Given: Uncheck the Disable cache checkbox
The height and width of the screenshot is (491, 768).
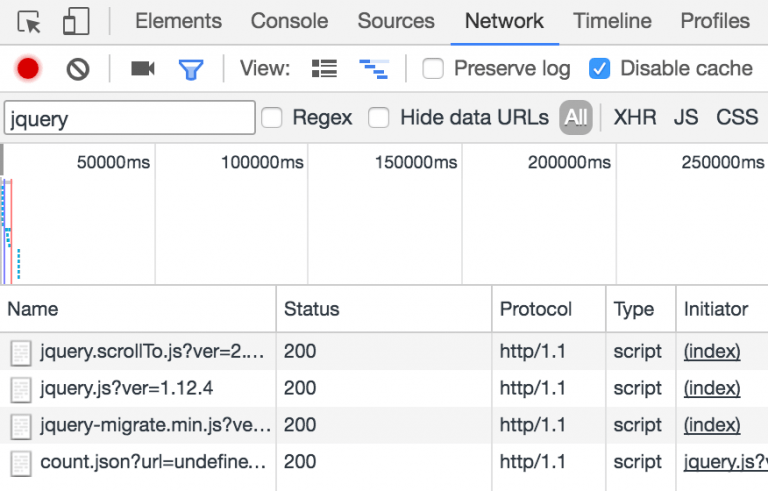Looking at the screenshot, I should click(x=599, y=69).
